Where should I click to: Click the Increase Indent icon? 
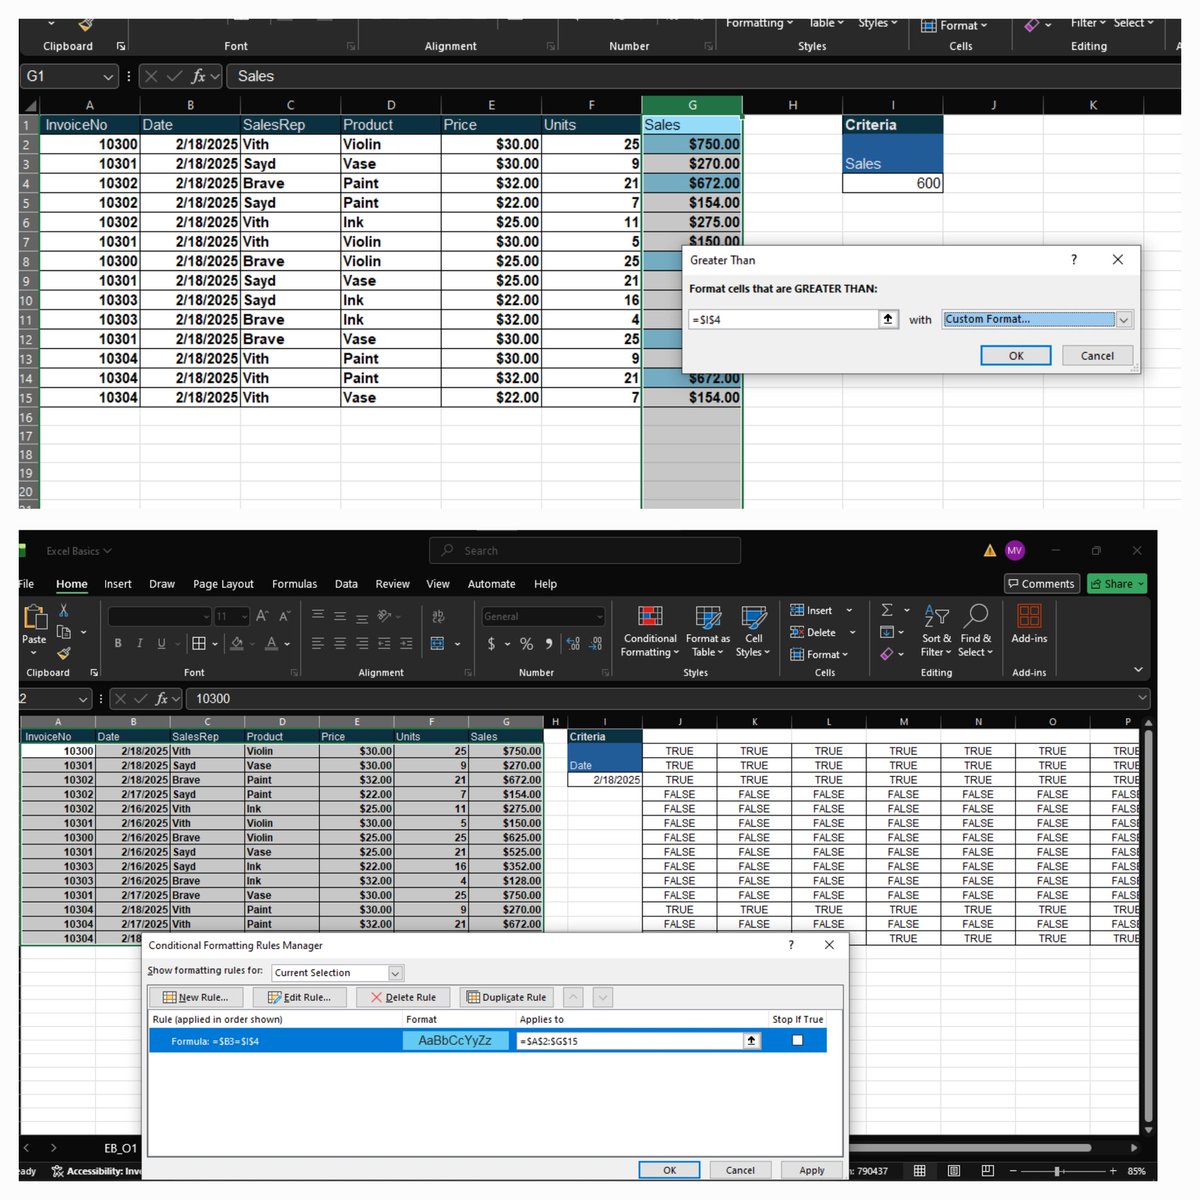[406, 643]
